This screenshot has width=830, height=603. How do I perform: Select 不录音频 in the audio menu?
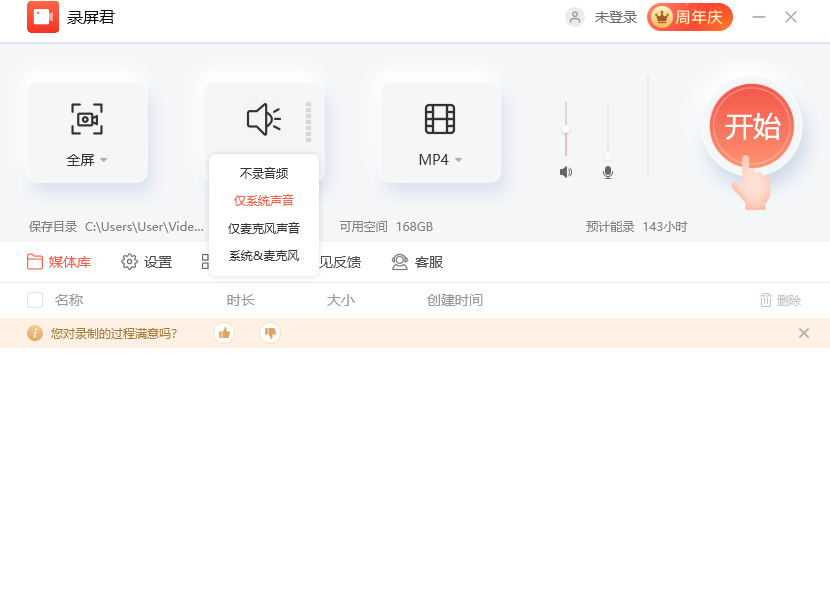coord(263,172)
